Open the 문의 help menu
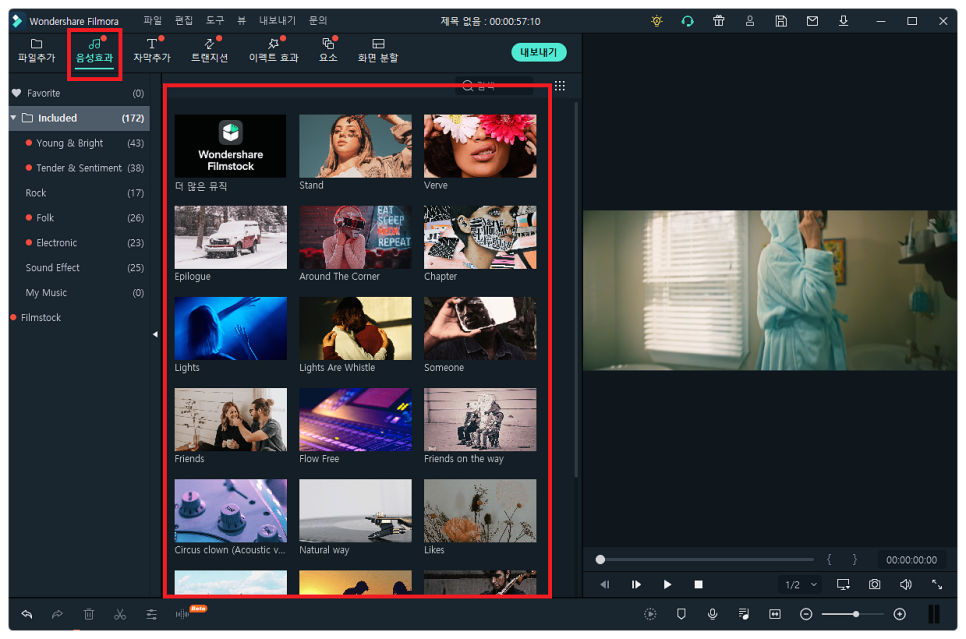Image resolution: width=966 pixels, height=639 pixels. click(318, 21)
